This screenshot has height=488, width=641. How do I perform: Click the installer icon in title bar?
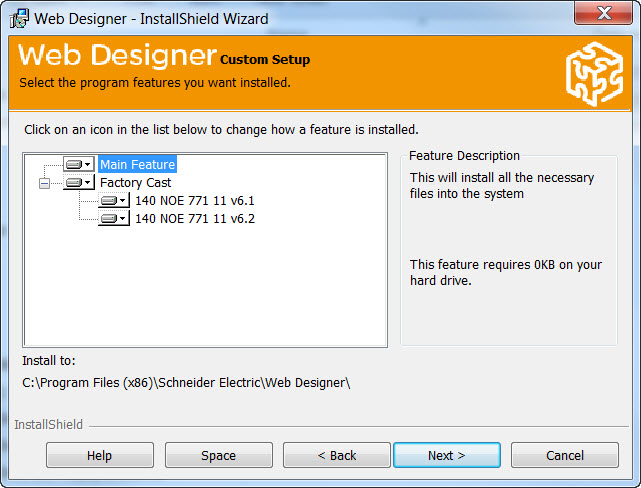point(19,18)
